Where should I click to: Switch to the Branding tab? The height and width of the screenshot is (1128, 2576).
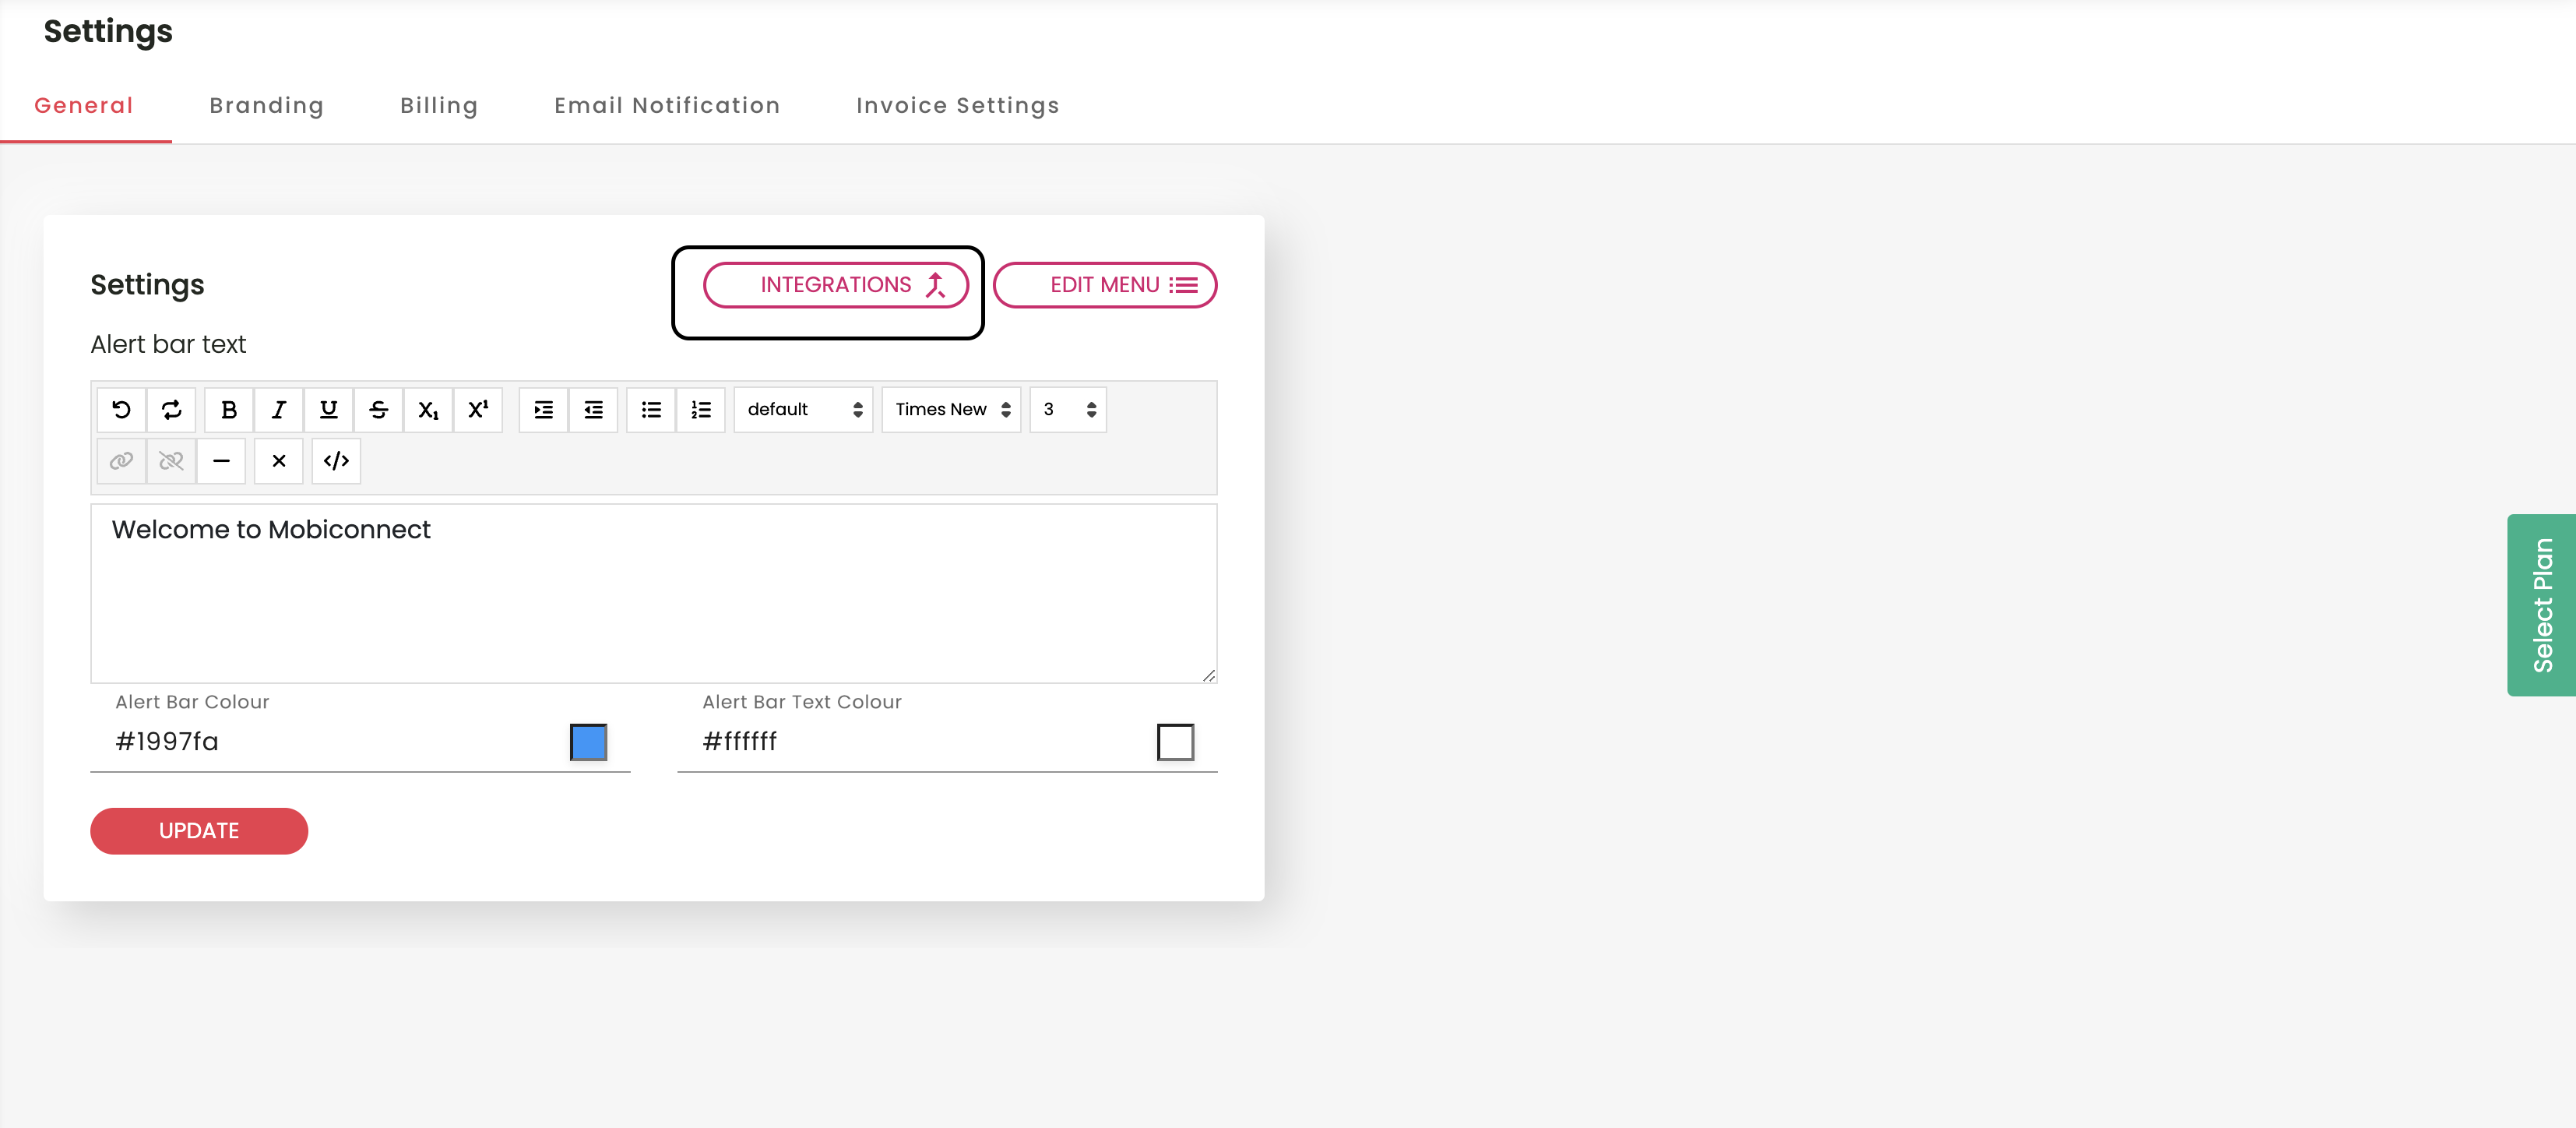click(x=266, y=106)
